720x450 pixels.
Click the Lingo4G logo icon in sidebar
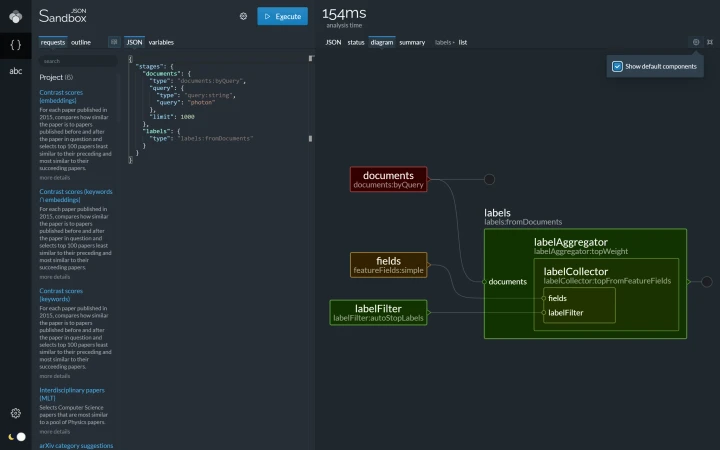[16, 17]
